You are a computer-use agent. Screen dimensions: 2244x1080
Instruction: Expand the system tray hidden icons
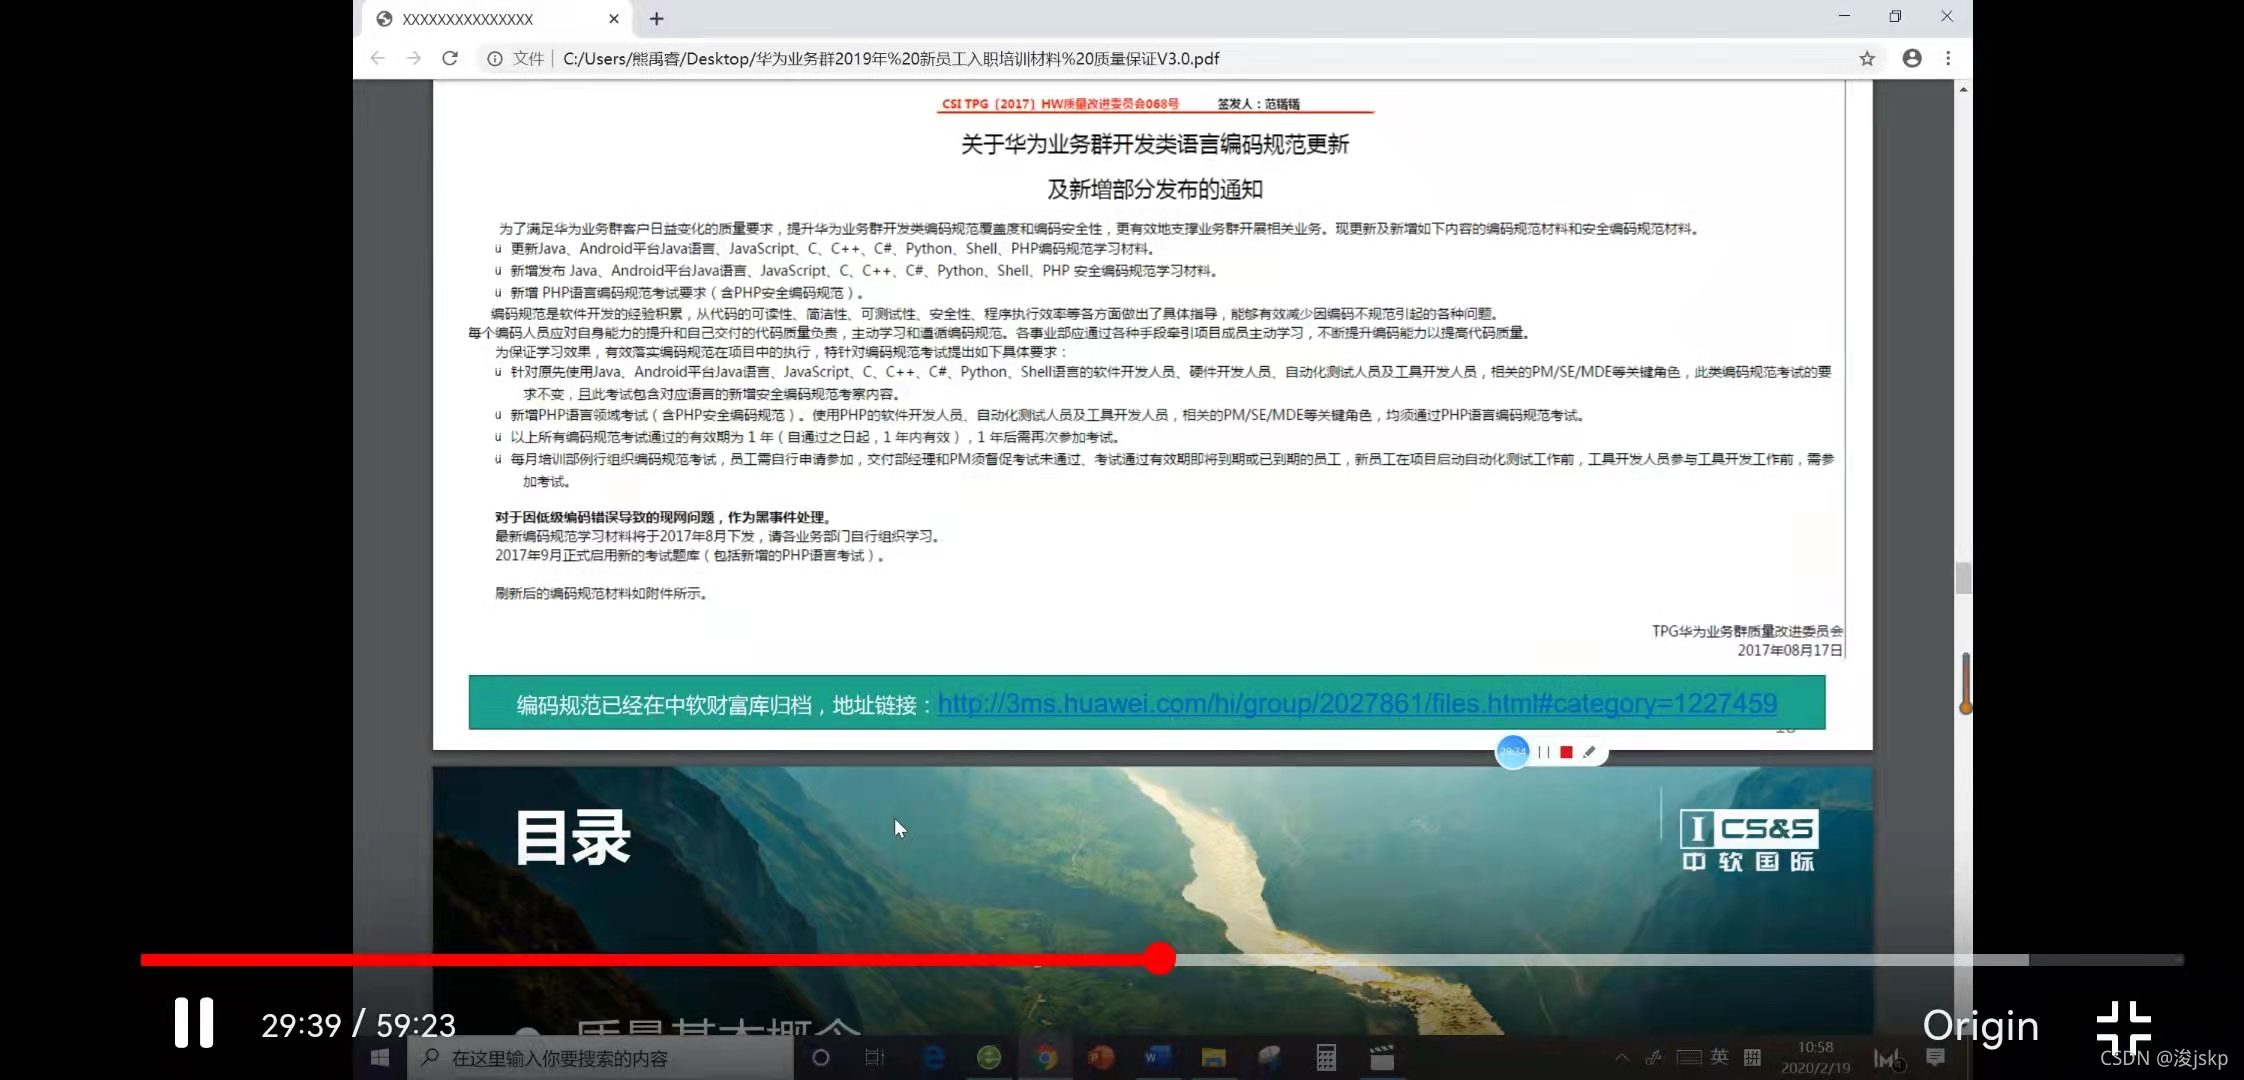1621,1057
